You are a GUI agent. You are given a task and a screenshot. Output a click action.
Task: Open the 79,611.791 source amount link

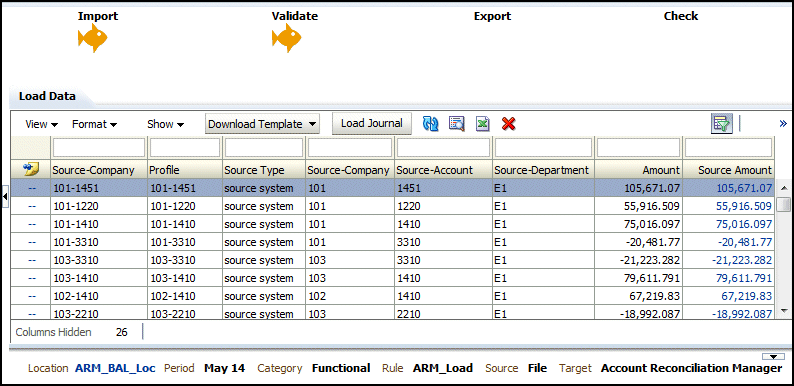point(744,278)
